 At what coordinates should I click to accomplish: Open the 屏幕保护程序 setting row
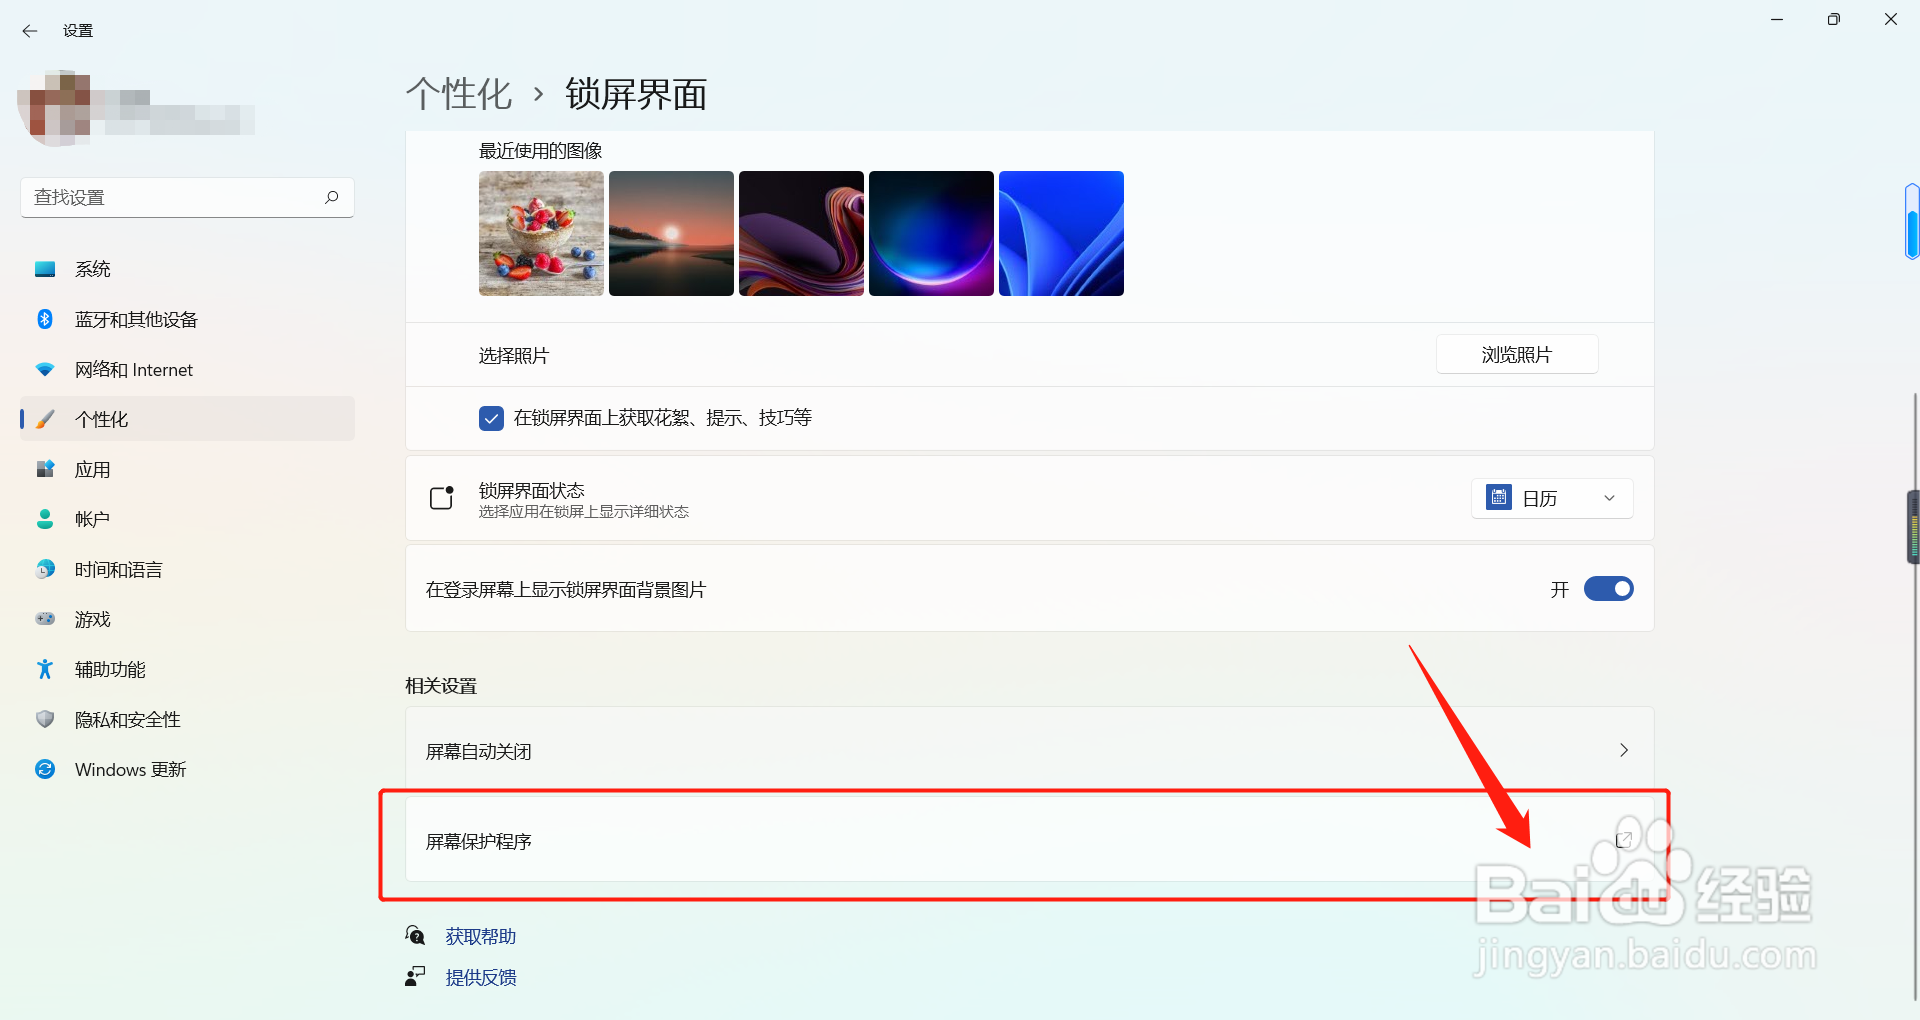click(x=1029, y=840)
